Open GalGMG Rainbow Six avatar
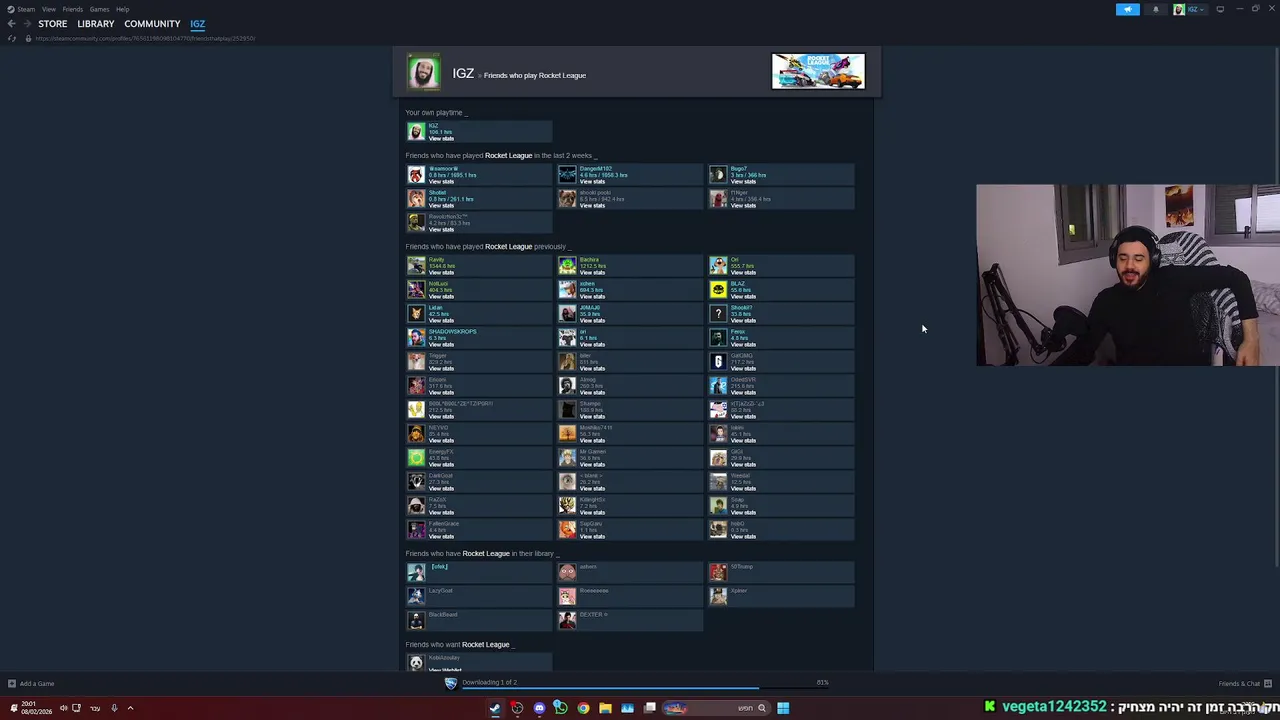 coord(718,362)
